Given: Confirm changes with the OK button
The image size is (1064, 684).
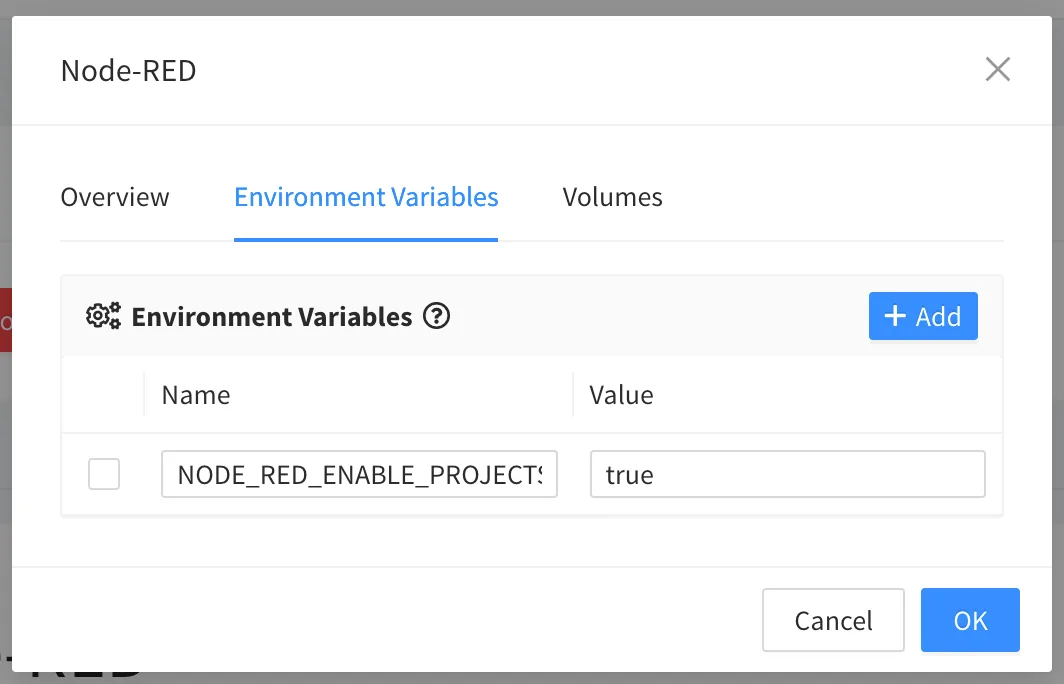Looking at the screenshot, I should tap(970, 620).
